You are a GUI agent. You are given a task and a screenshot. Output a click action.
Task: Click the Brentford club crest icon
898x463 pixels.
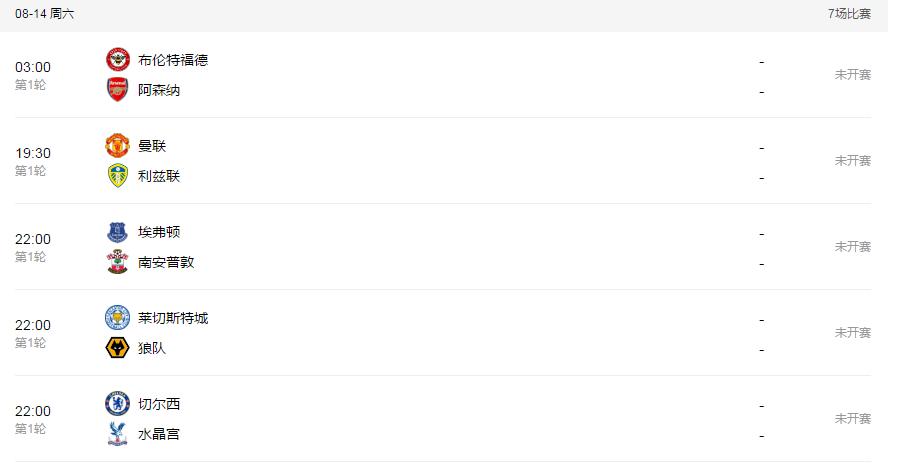tap(118, 59)
